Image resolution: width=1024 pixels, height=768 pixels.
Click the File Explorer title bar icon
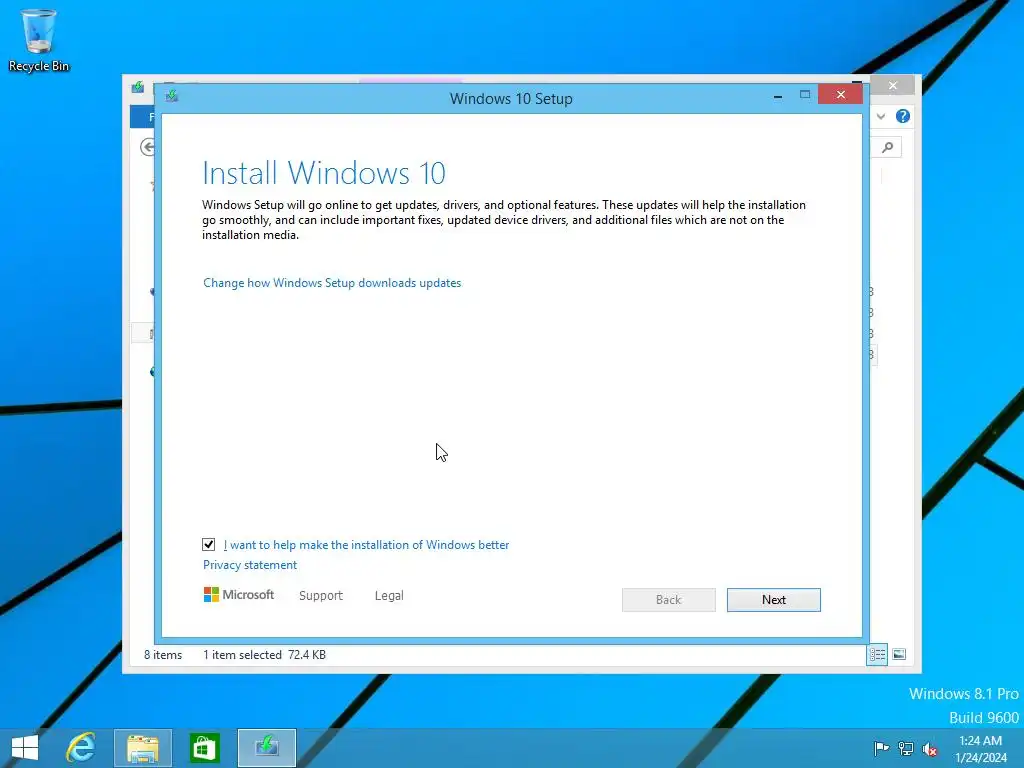[x=138, y=87]
